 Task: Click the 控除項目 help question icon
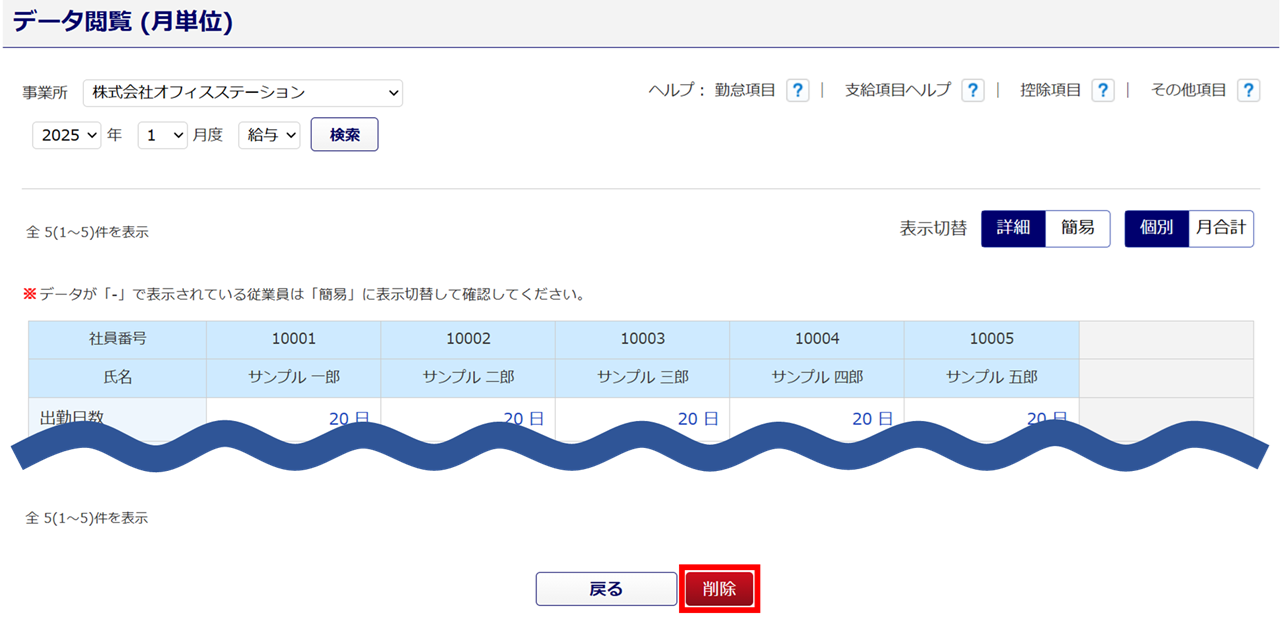coord(1102,91)
